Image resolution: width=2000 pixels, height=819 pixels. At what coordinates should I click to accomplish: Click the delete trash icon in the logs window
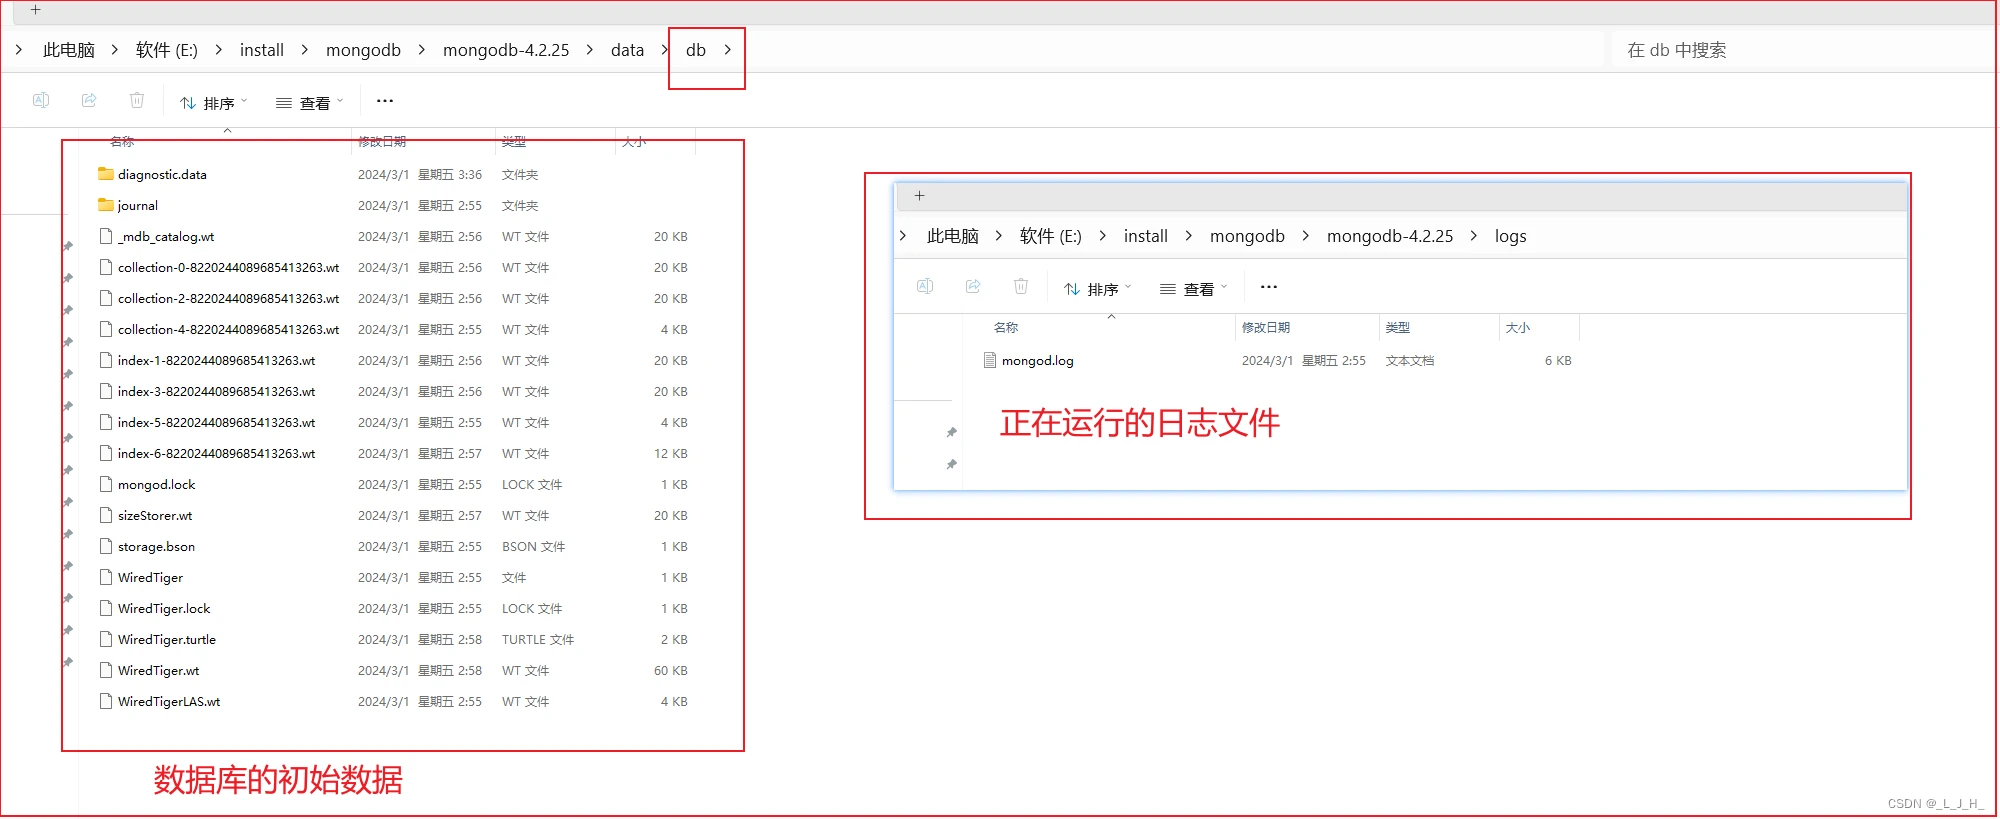[x=1021, y=286]
